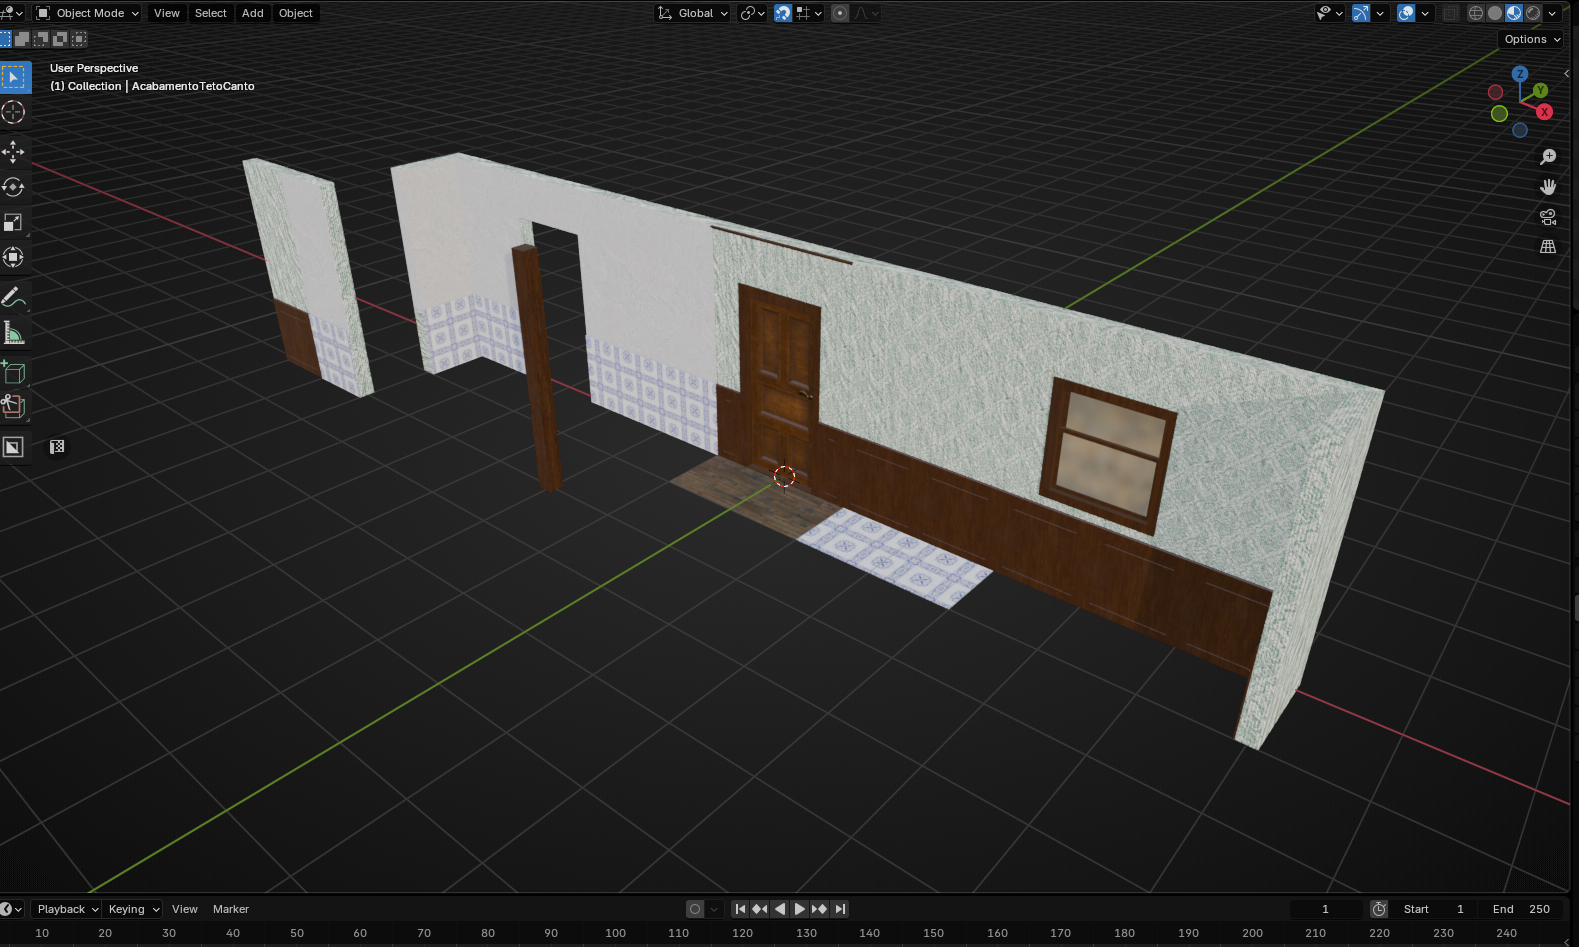Set selection mode to Extend
The width and height of the screenshot is (1579, 947).
click(22, 39)
